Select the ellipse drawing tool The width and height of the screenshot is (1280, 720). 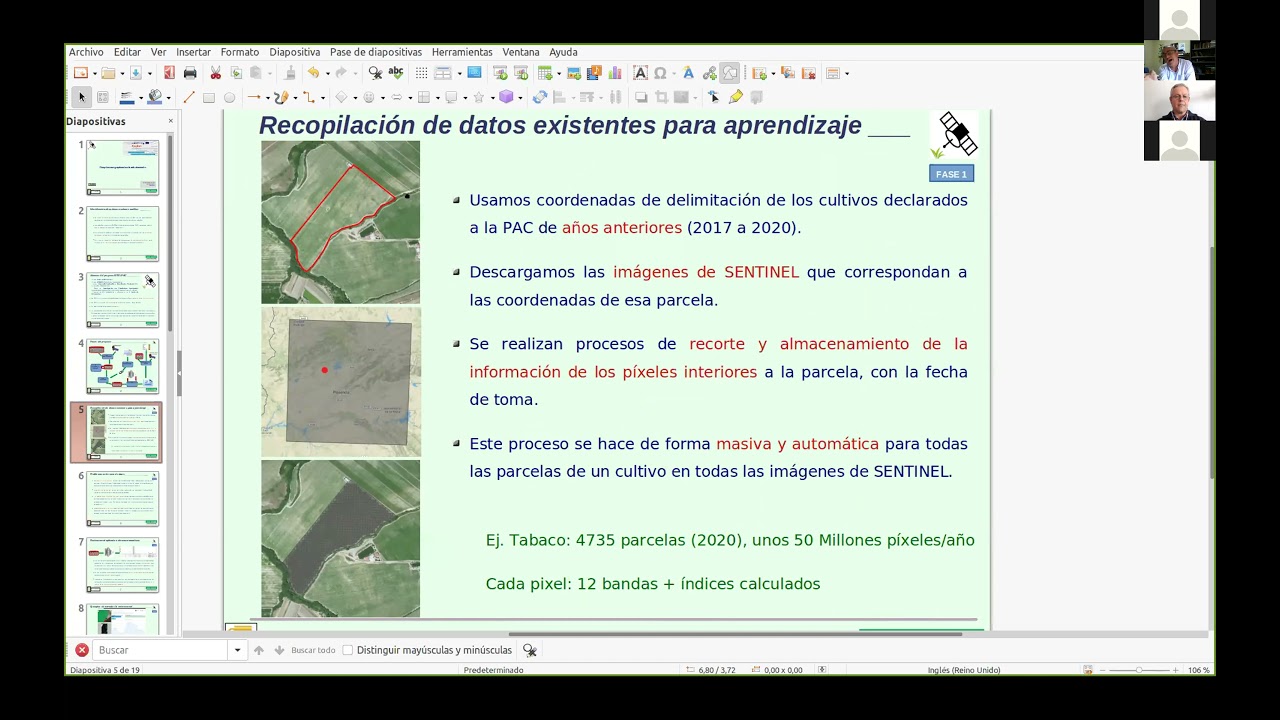[229, 97]
